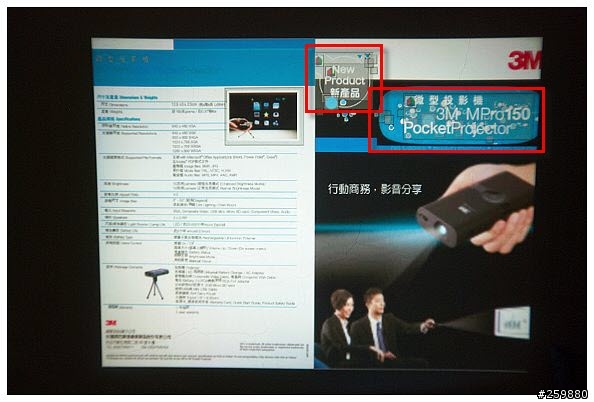
Task: Click the small red 3M logo on the spec page
Action: click(111, 323)
